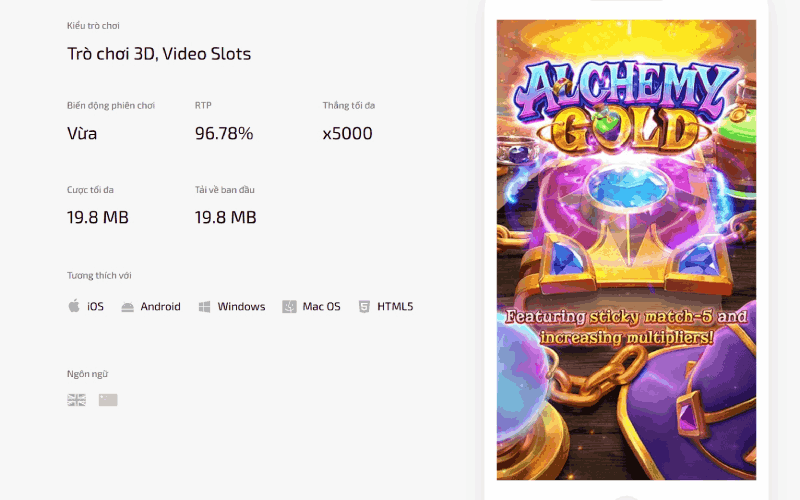Click the RTP value 96.78%
The width and height of the screenshot is (800, 500).
[224, 133]
